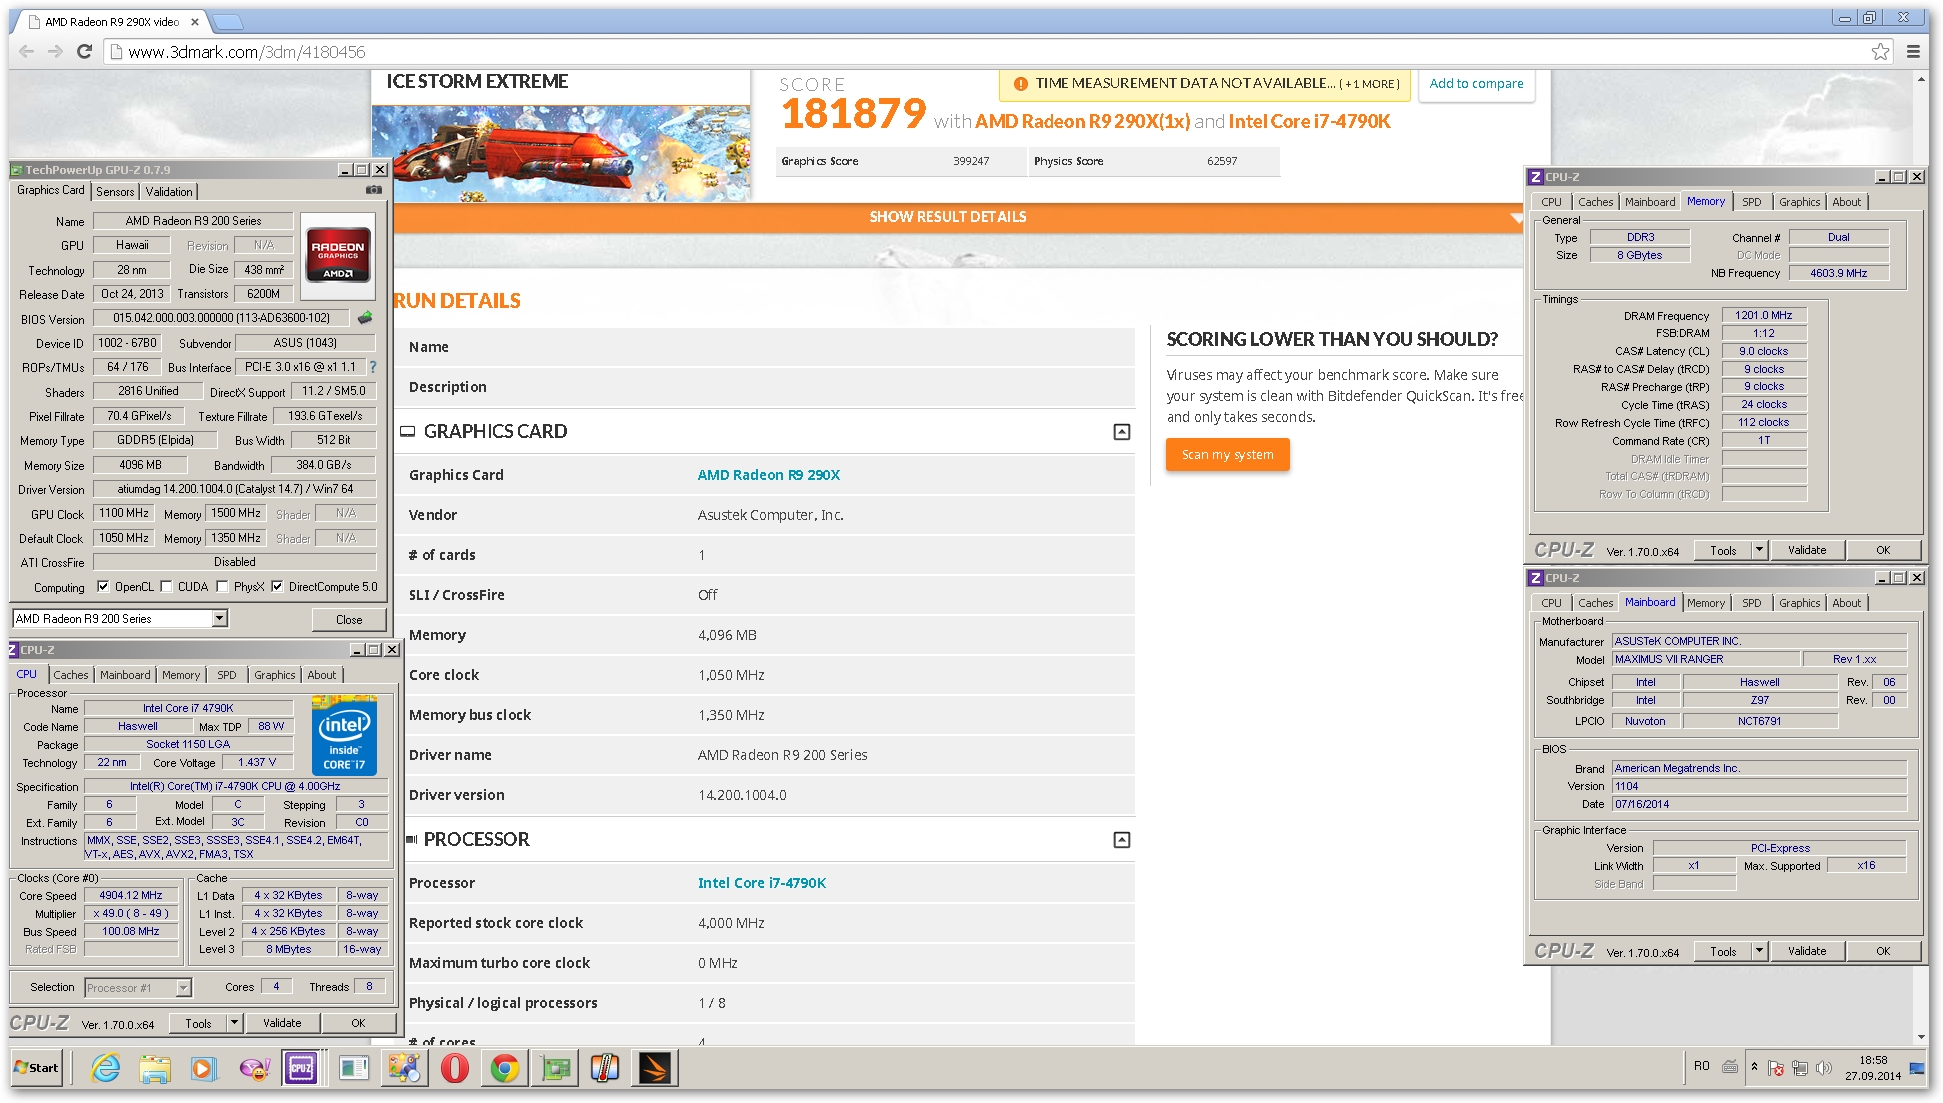Switch to the Chrome taskbar button
This screenshot has height=1103, width=1943.
pyautogui.click(x=505, y=1068)
